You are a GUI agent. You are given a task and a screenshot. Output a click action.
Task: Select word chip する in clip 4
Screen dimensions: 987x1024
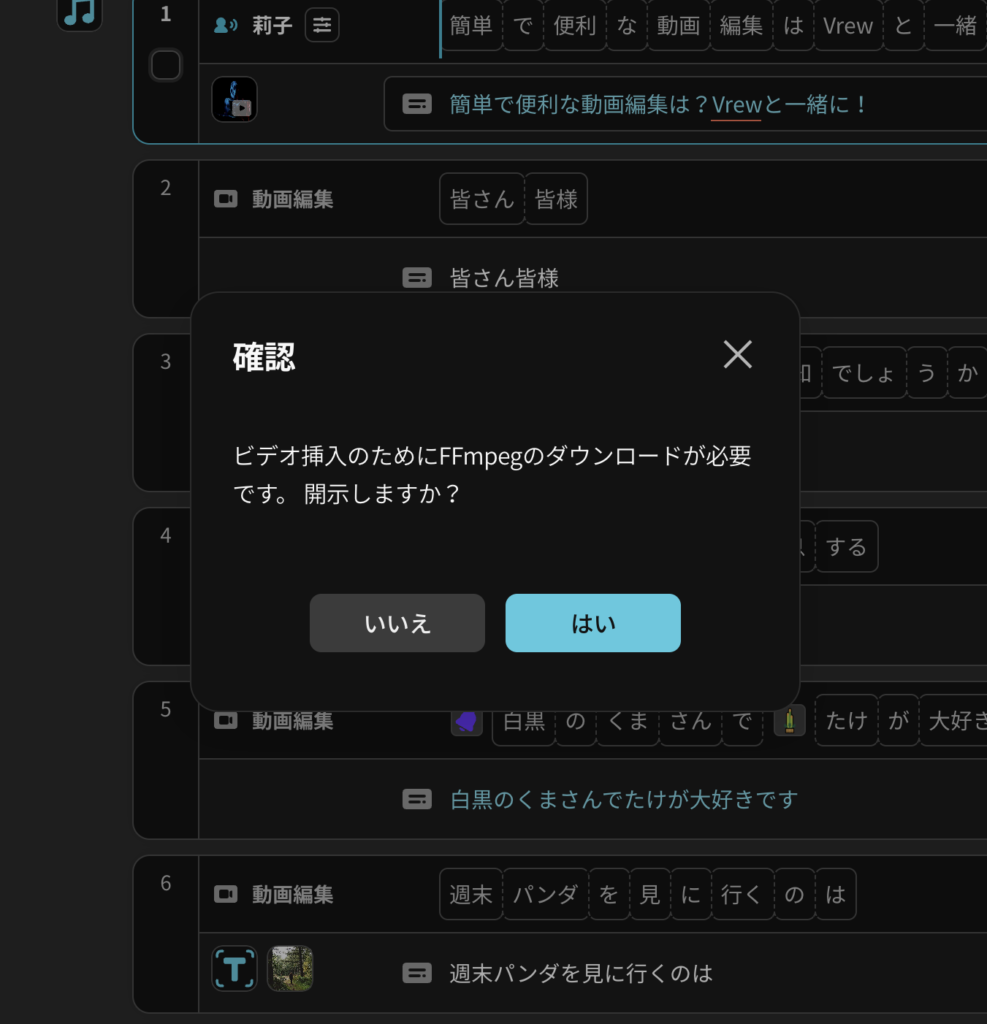click(x=847, y=546)
